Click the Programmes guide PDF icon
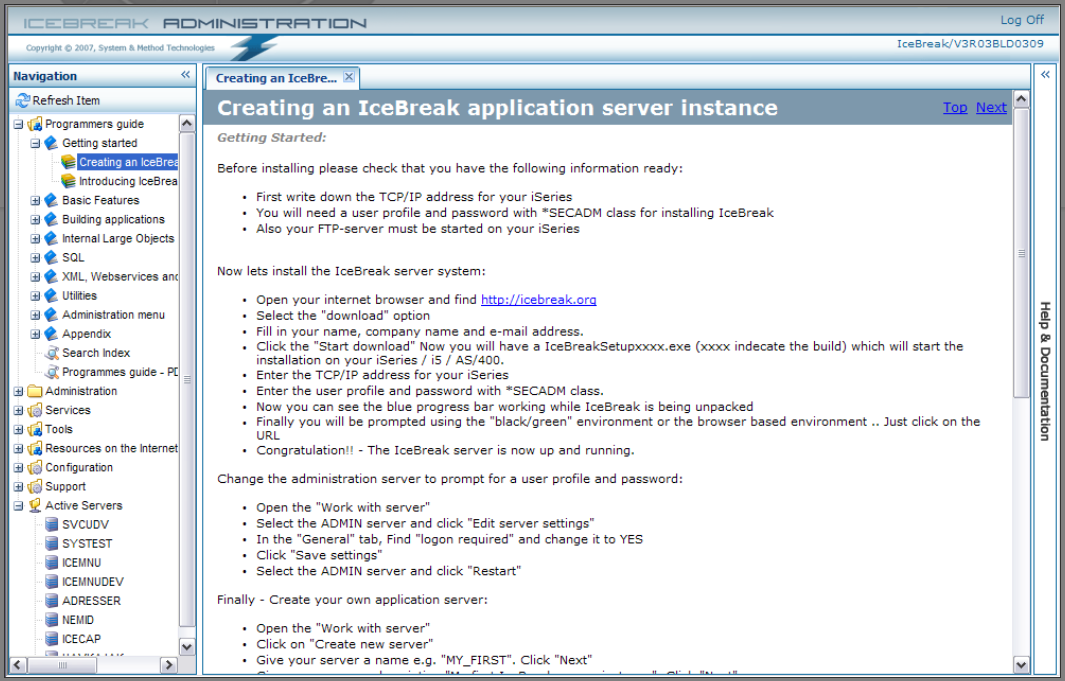Screen dimensions: 1065x681 point(52,372)
